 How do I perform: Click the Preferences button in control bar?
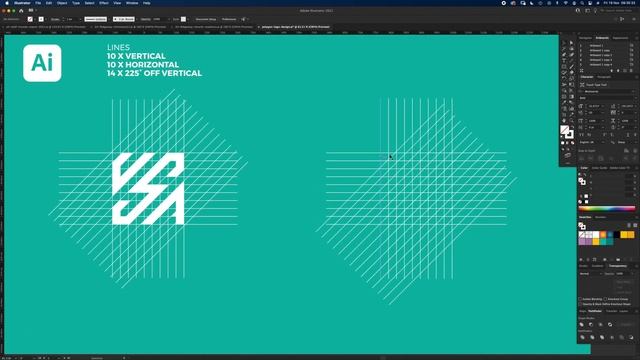tap(229, 19)
